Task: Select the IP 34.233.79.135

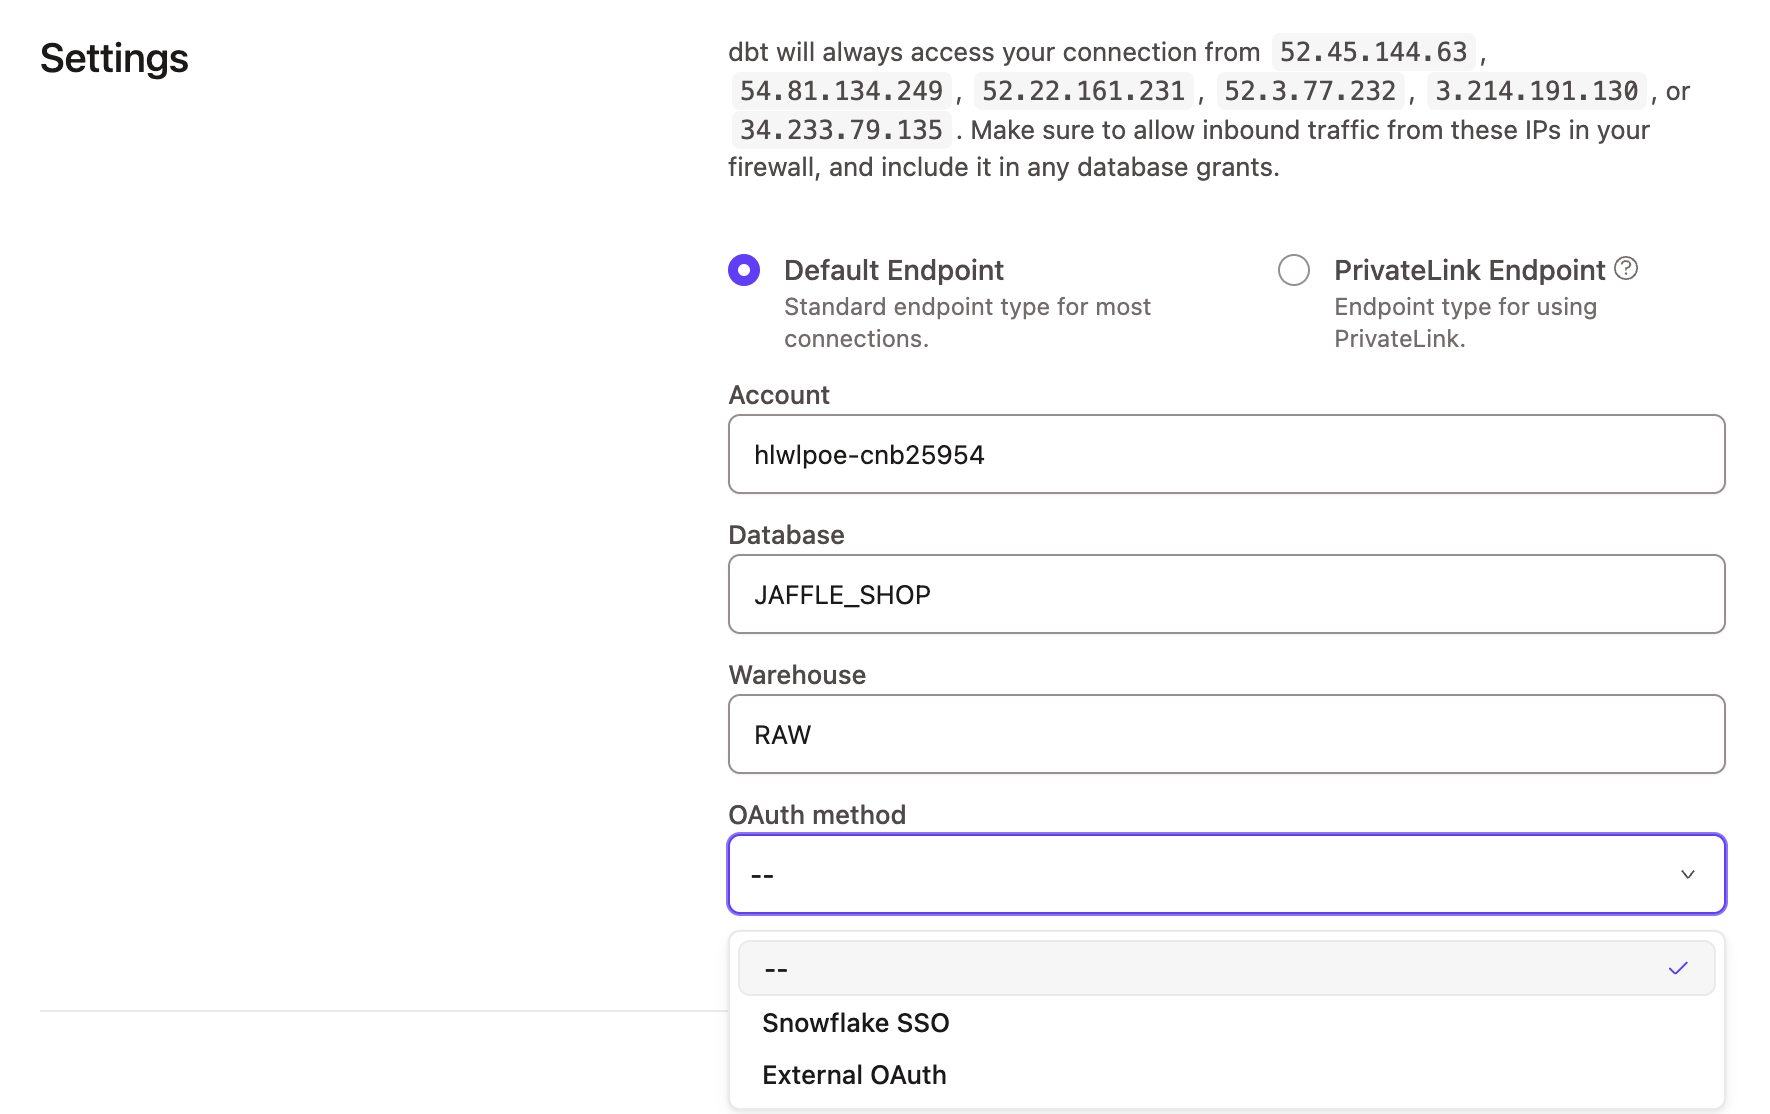Action: coord(840,129)
